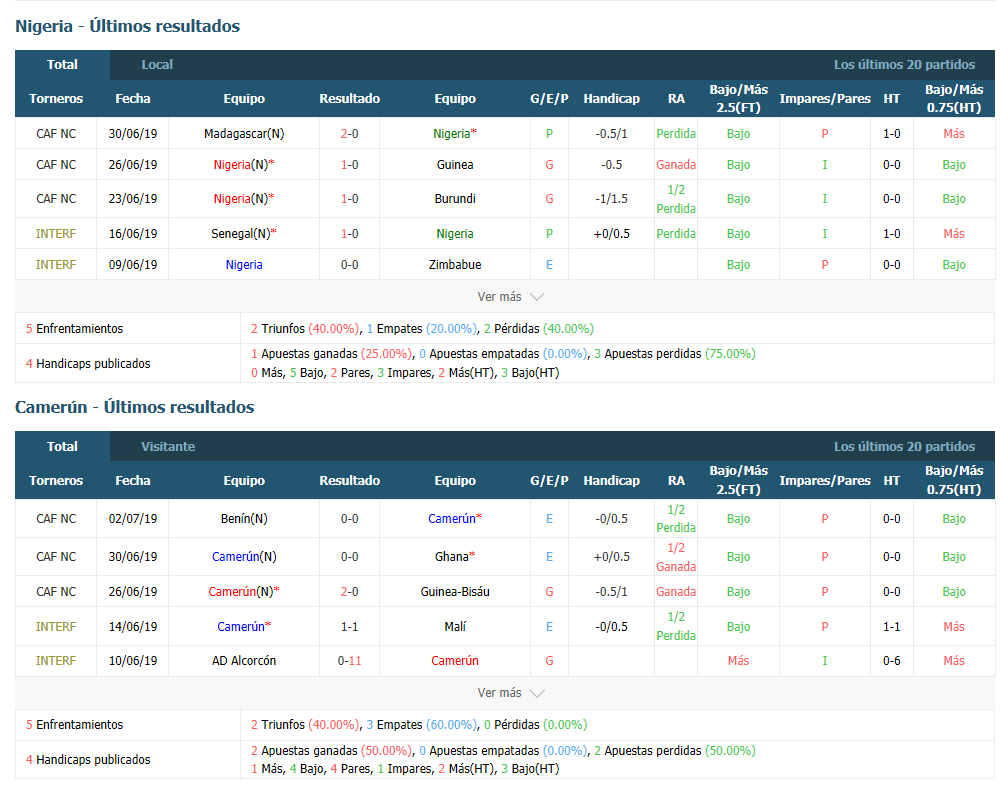
Task: Open Camerún's last 20 matches filter
Action: tap(904, 446)
